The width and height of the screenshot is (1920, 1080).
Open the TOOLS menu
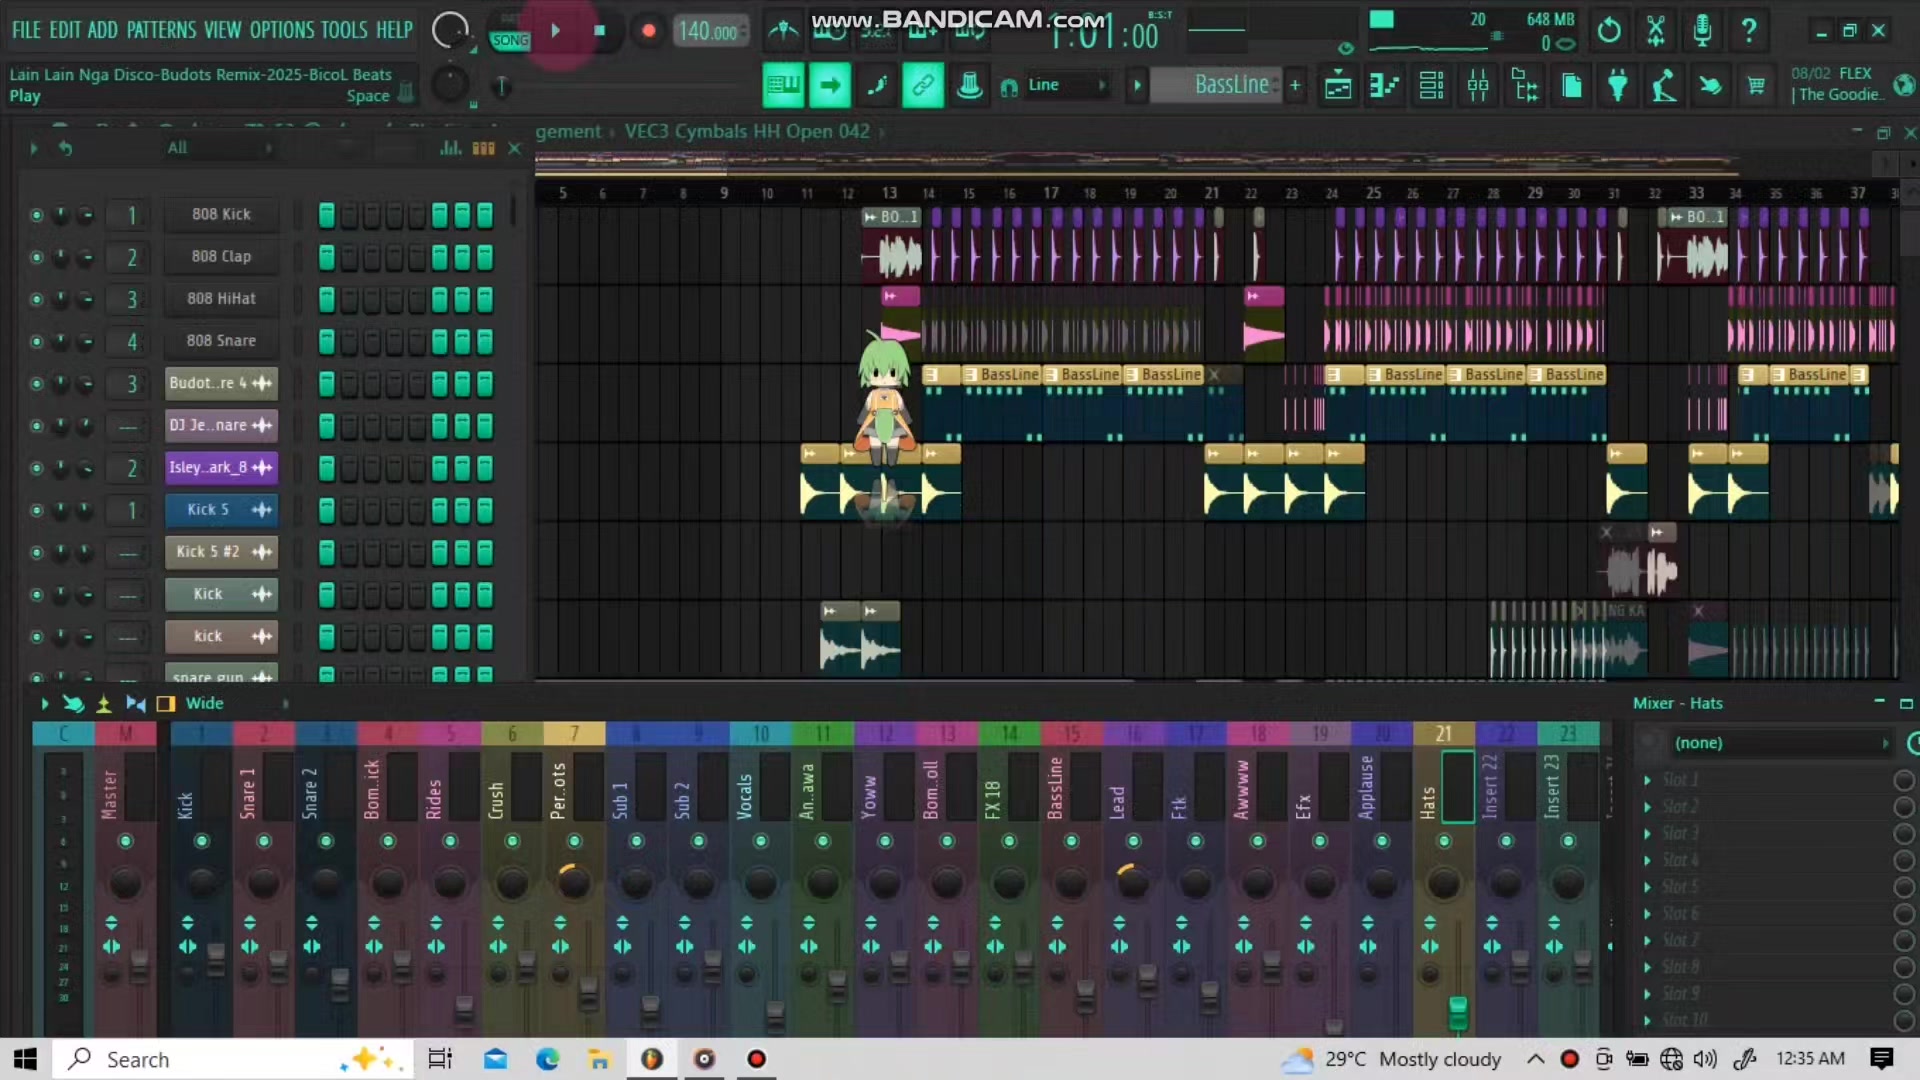(344, 30)
